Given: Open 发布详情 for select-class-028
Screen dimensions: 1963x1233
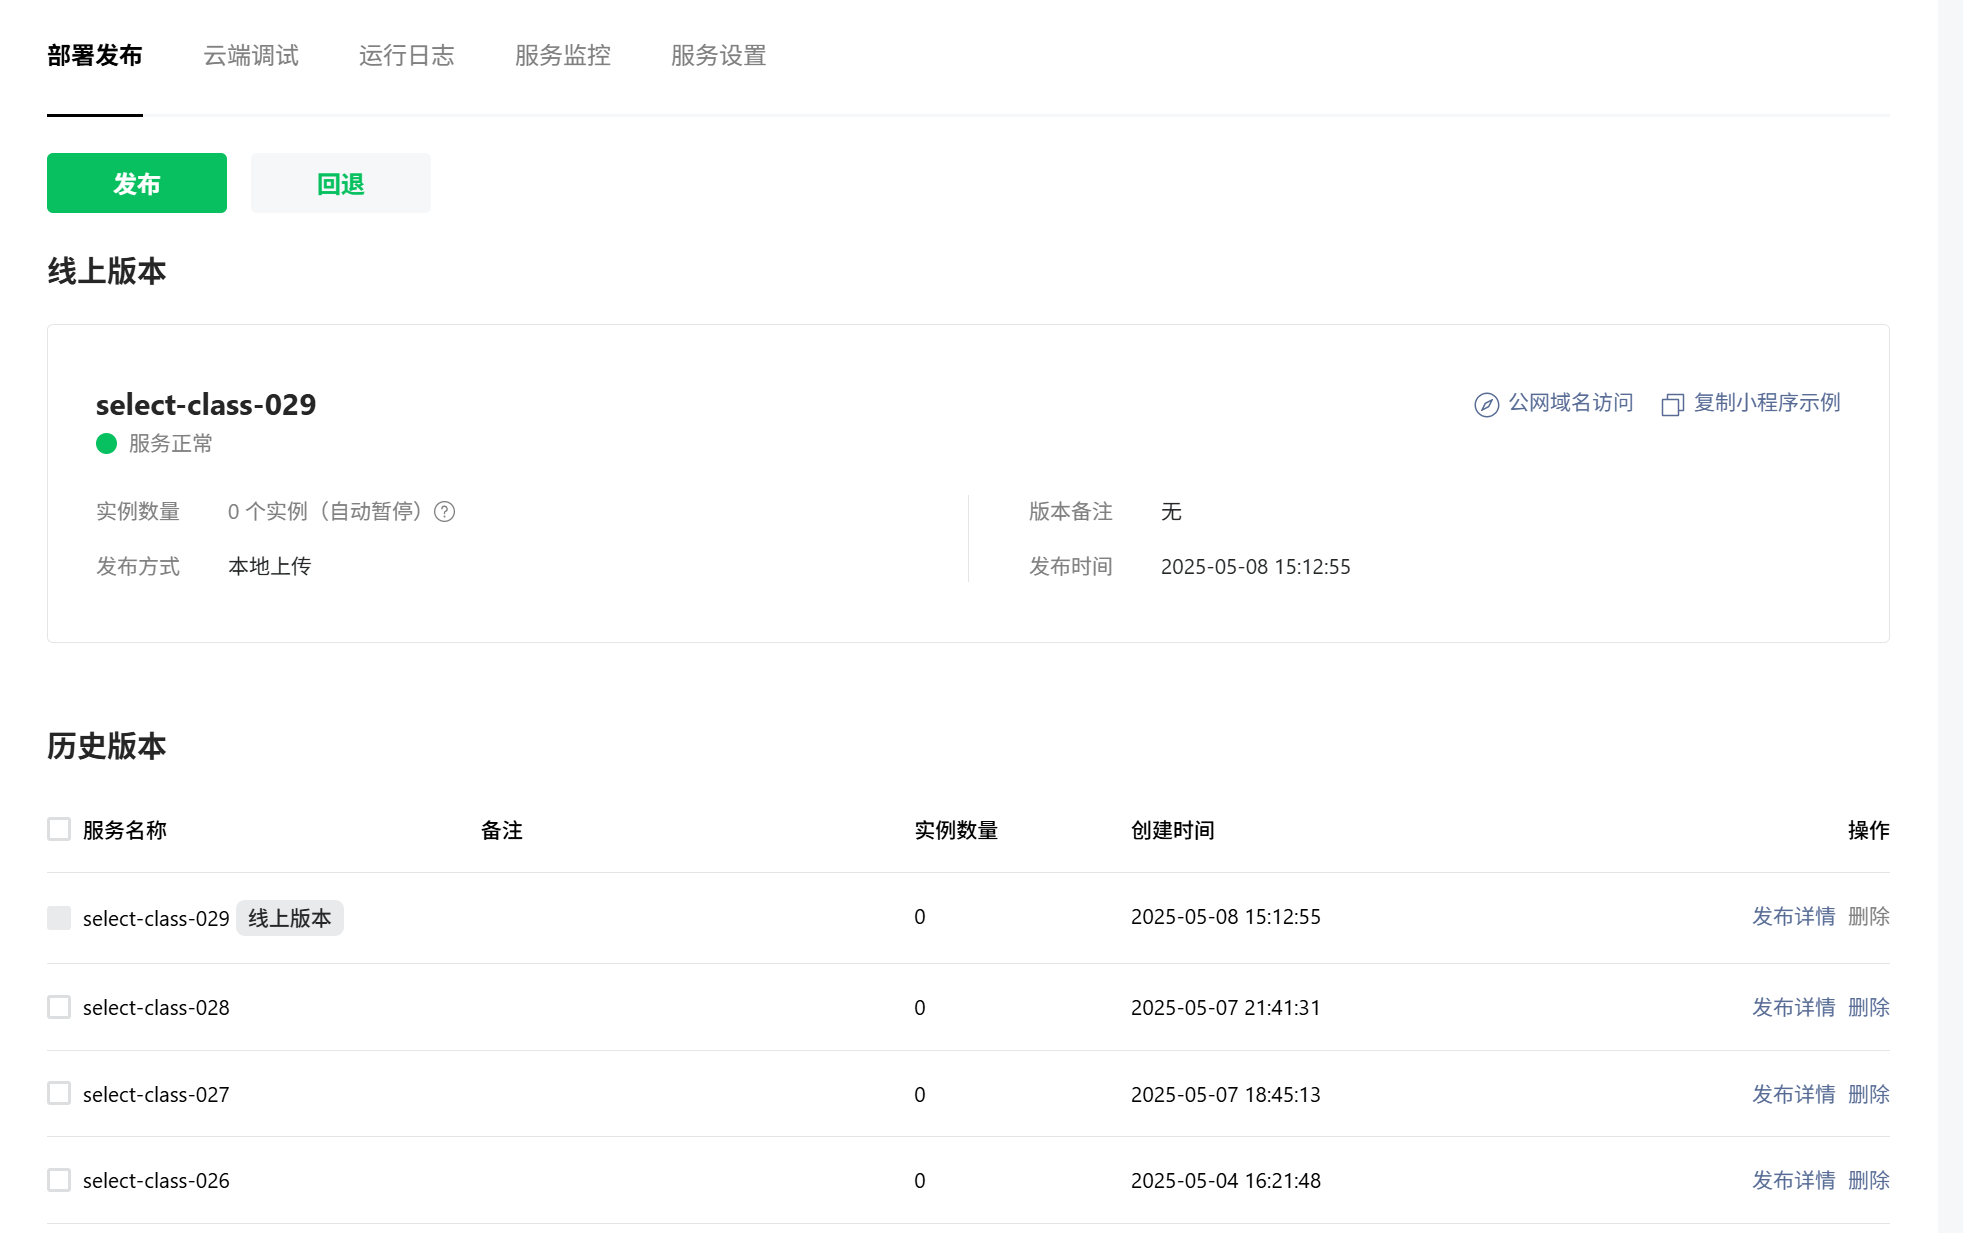Looking at the screenshot, I should 1793,1007.
